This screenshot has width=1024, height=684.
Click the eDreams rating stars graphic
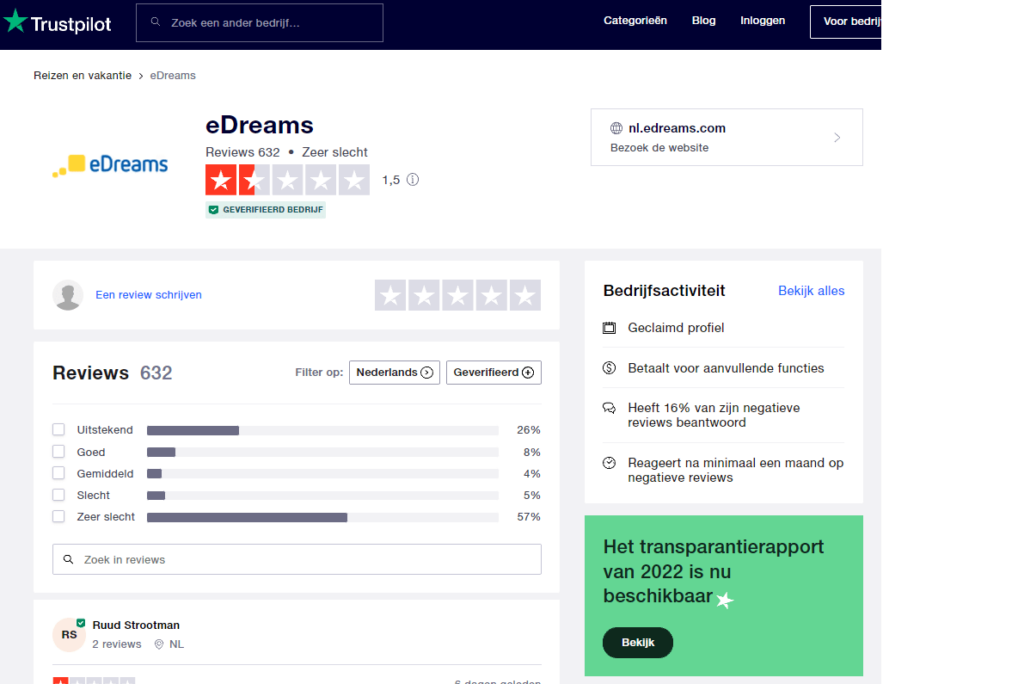coord(287,180)
